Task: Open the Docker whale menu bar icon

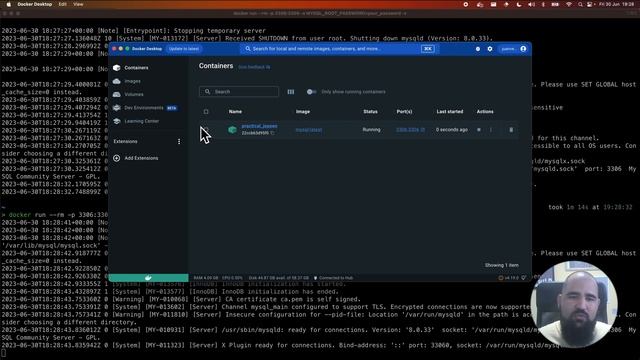Action: pos(480,4)
